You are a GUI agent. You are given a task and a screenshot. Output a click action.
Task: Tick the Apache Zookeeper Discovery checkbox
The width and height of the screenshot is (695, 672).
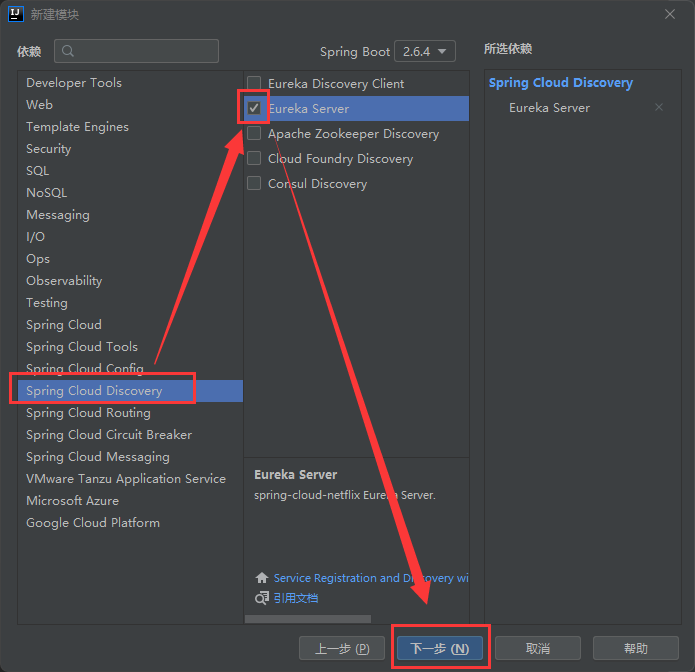pyautogui.click(x=254, y=134)
